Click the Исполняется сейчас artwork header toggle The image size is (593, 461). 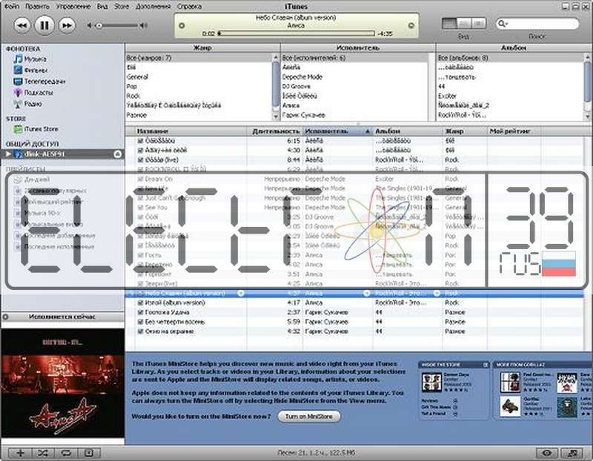tap(6, 317)
